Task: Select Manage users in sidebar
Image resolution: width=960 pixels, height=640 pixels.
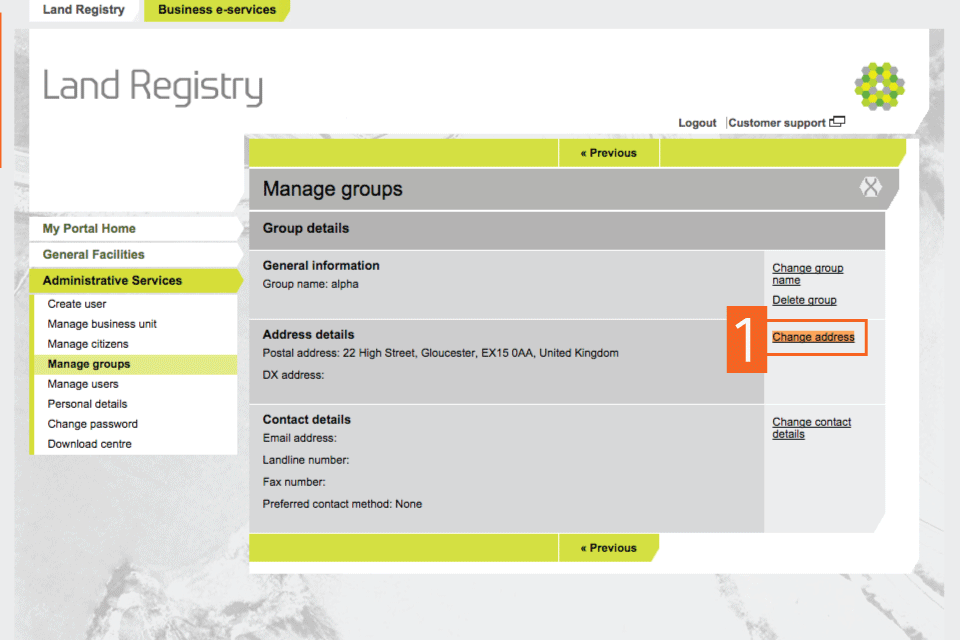Action: (83, 384)
